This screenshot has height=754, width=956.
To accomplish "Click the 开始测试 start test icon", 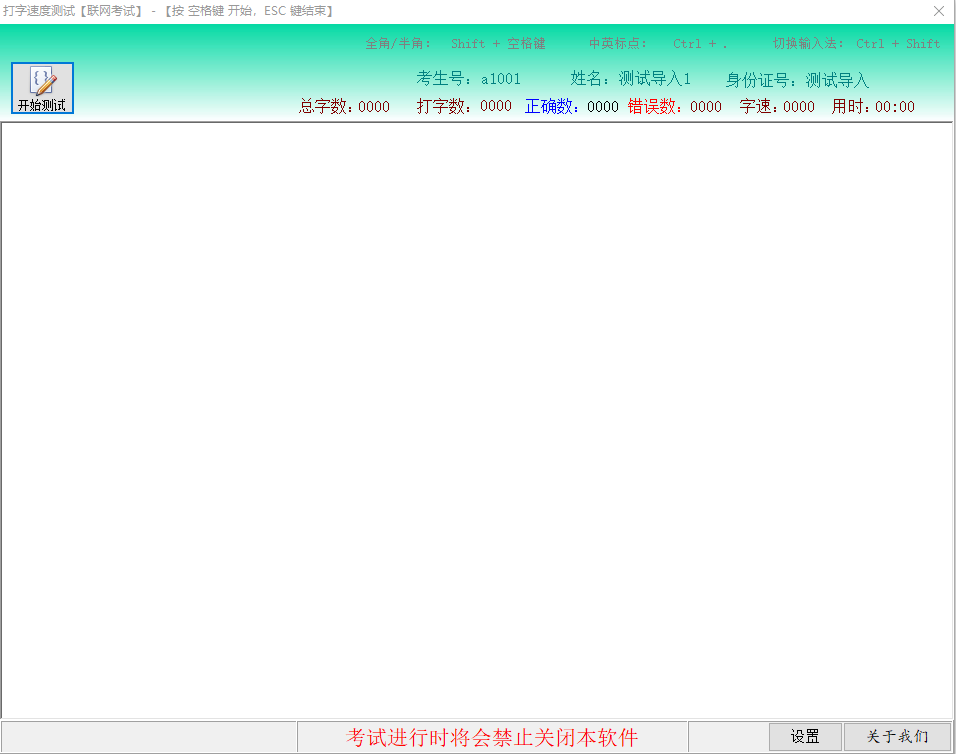I will coord(42,88).
